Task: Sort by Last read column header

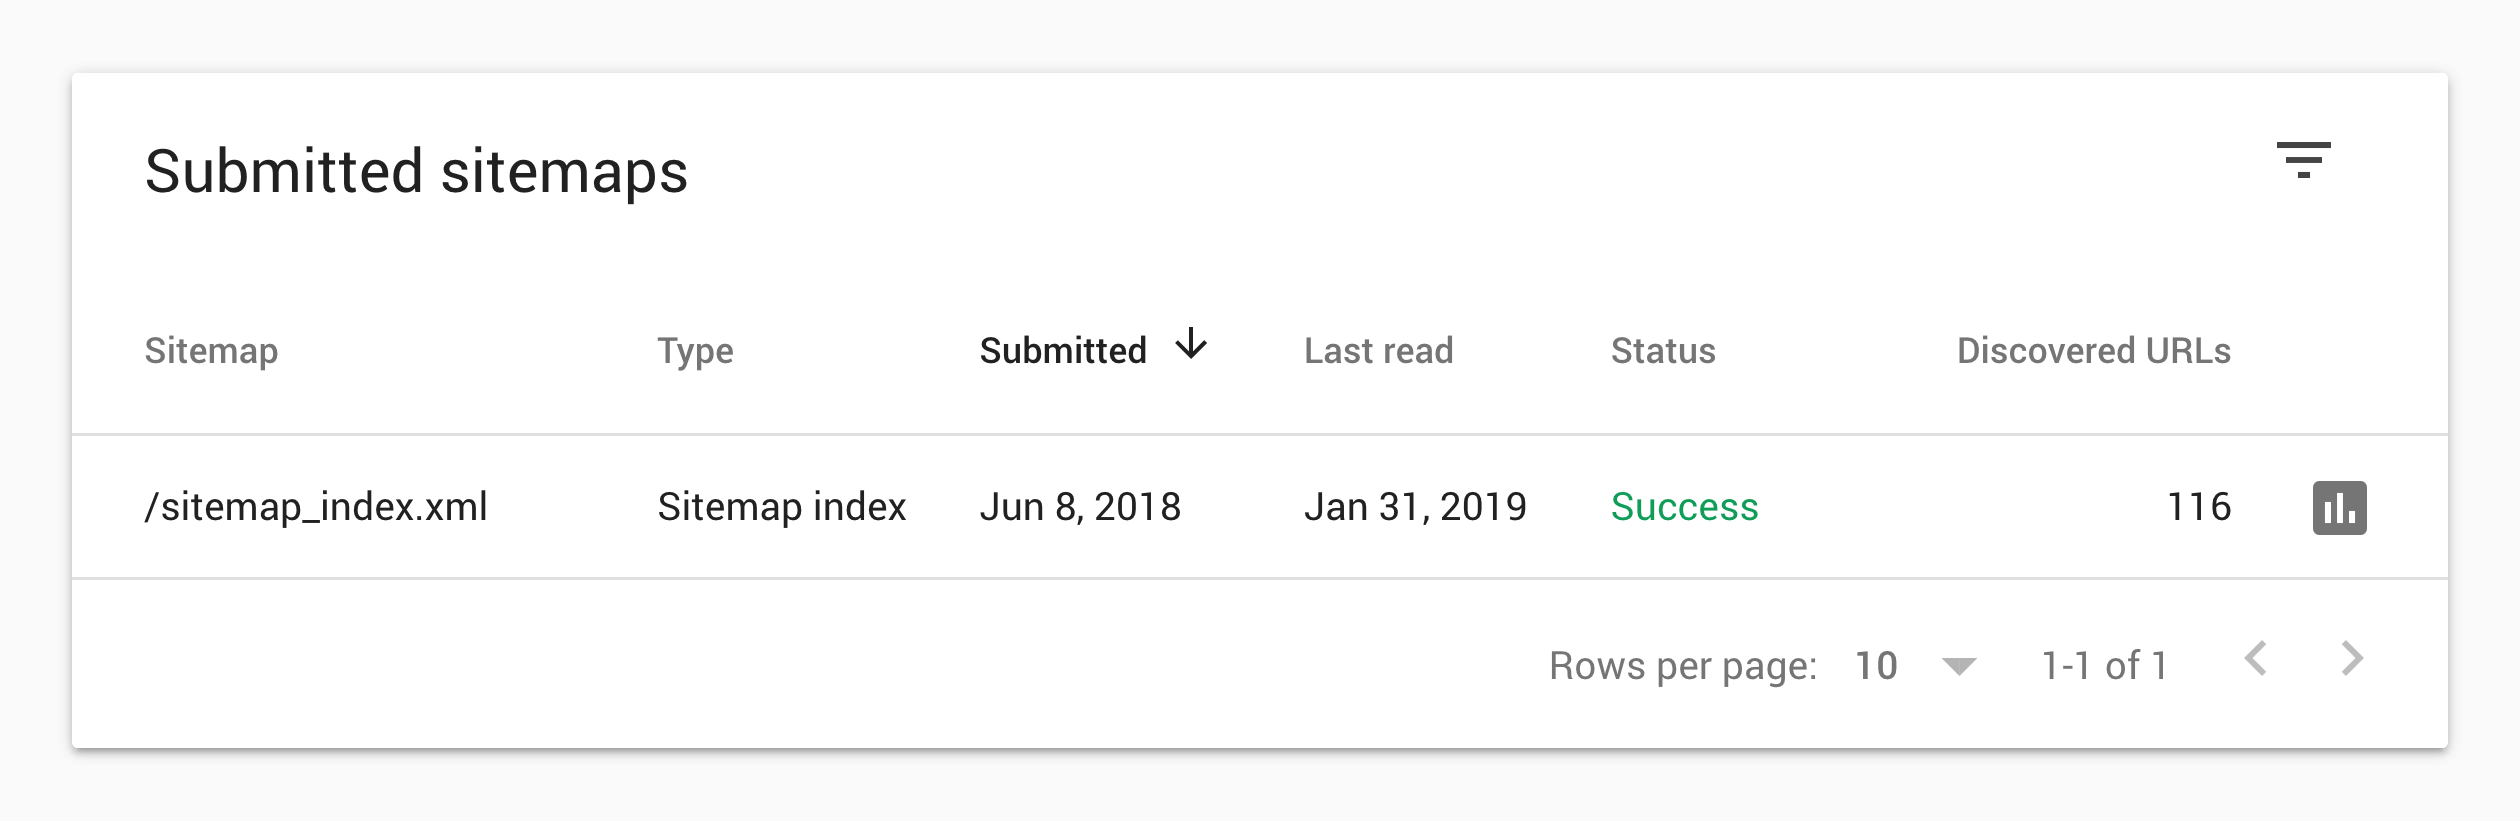Action: click(x=1378, y=351)
